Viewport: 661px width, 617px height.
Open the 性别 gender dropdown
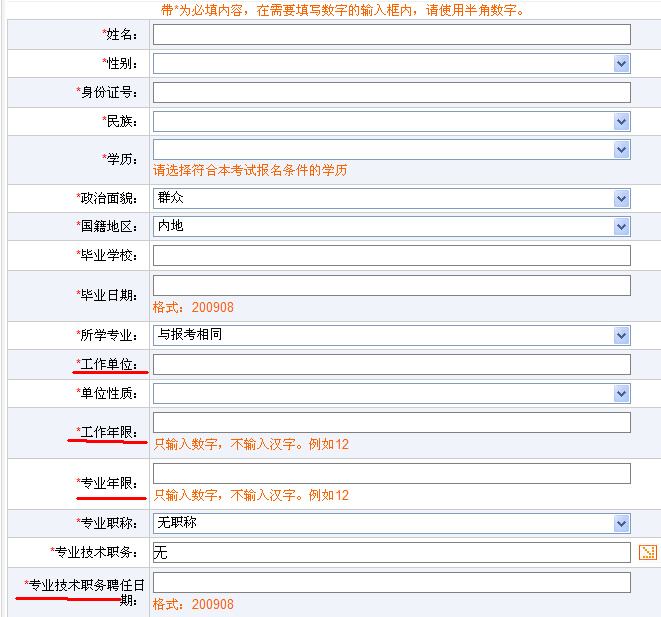[x=392, y=64]
